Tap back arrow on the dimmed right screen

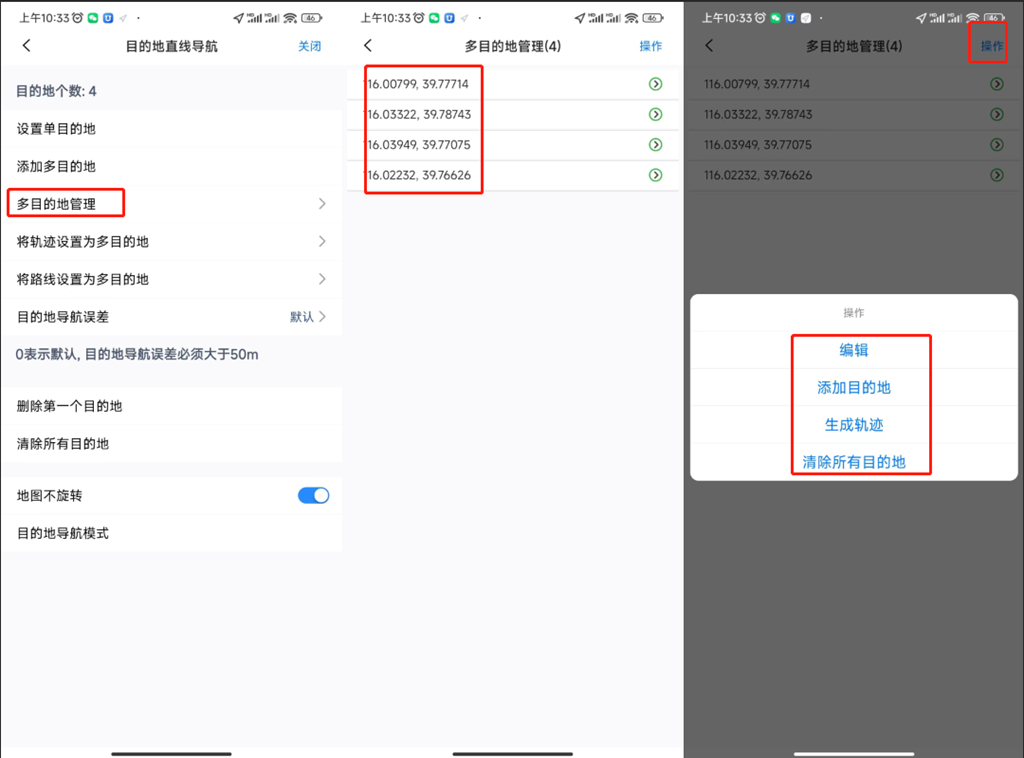point(709,46)
